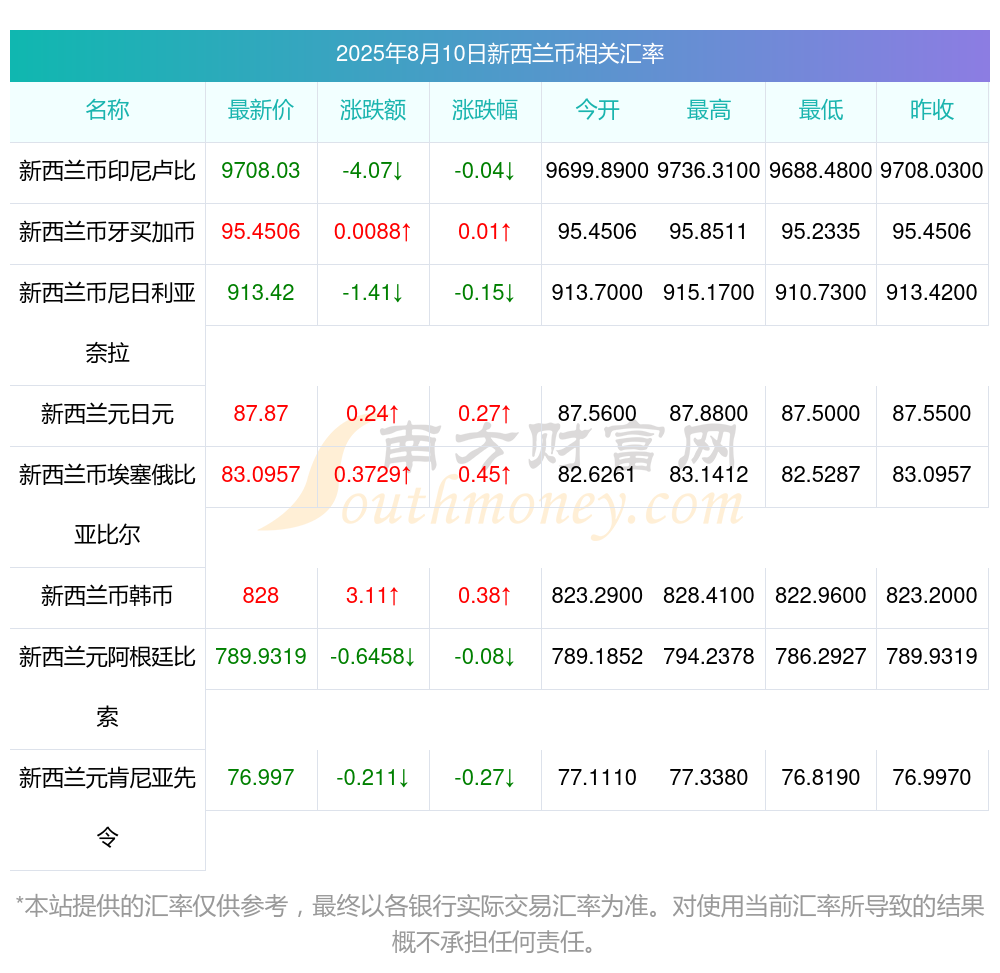1000x973 pixels.
Task: Click change percent -0.15↓
Action: tap(485, 293)
